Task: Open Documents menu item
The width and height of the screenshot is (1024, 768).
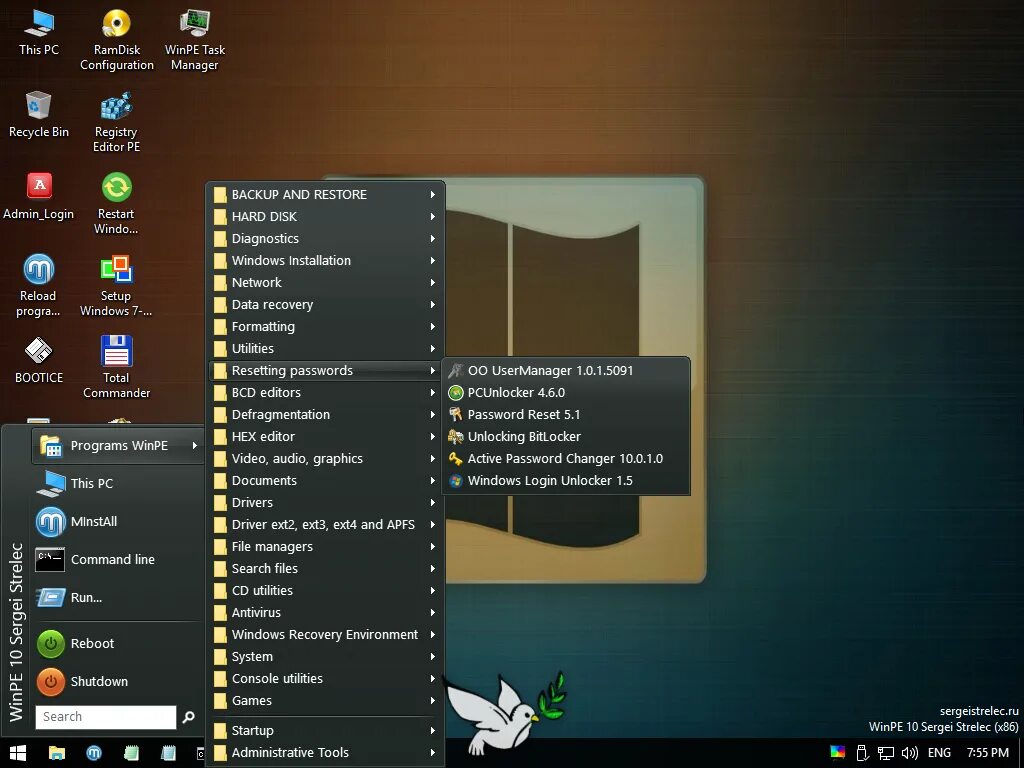Action: coord(325,481)
